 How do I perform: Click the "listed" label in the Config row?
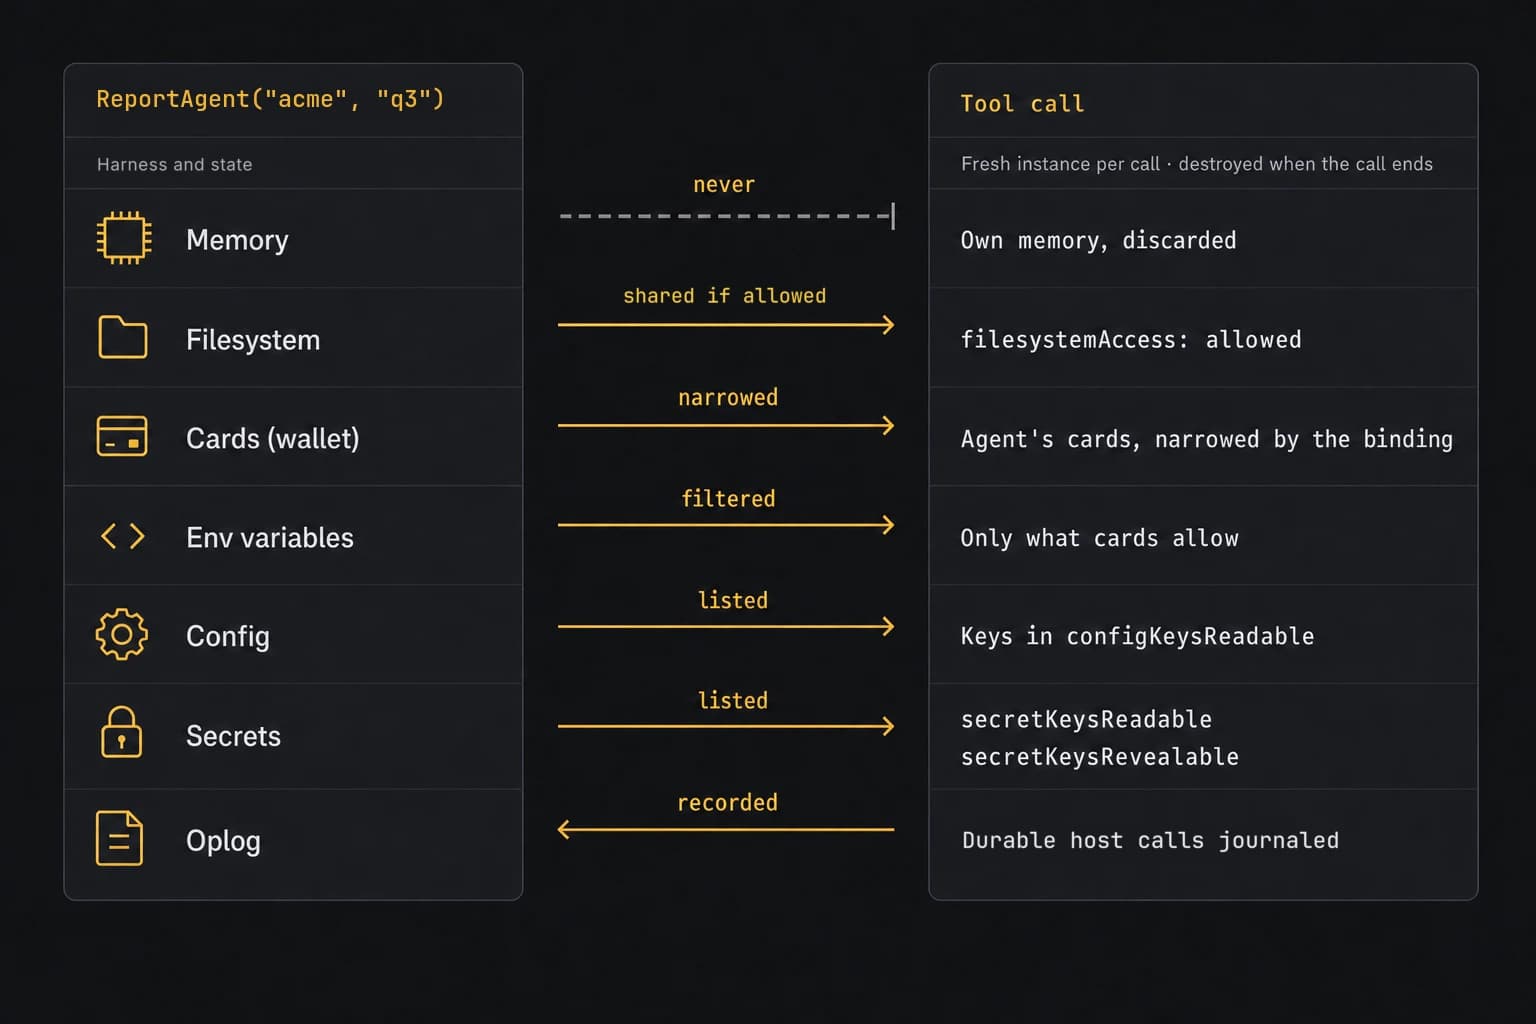click(x=733, y=600)
